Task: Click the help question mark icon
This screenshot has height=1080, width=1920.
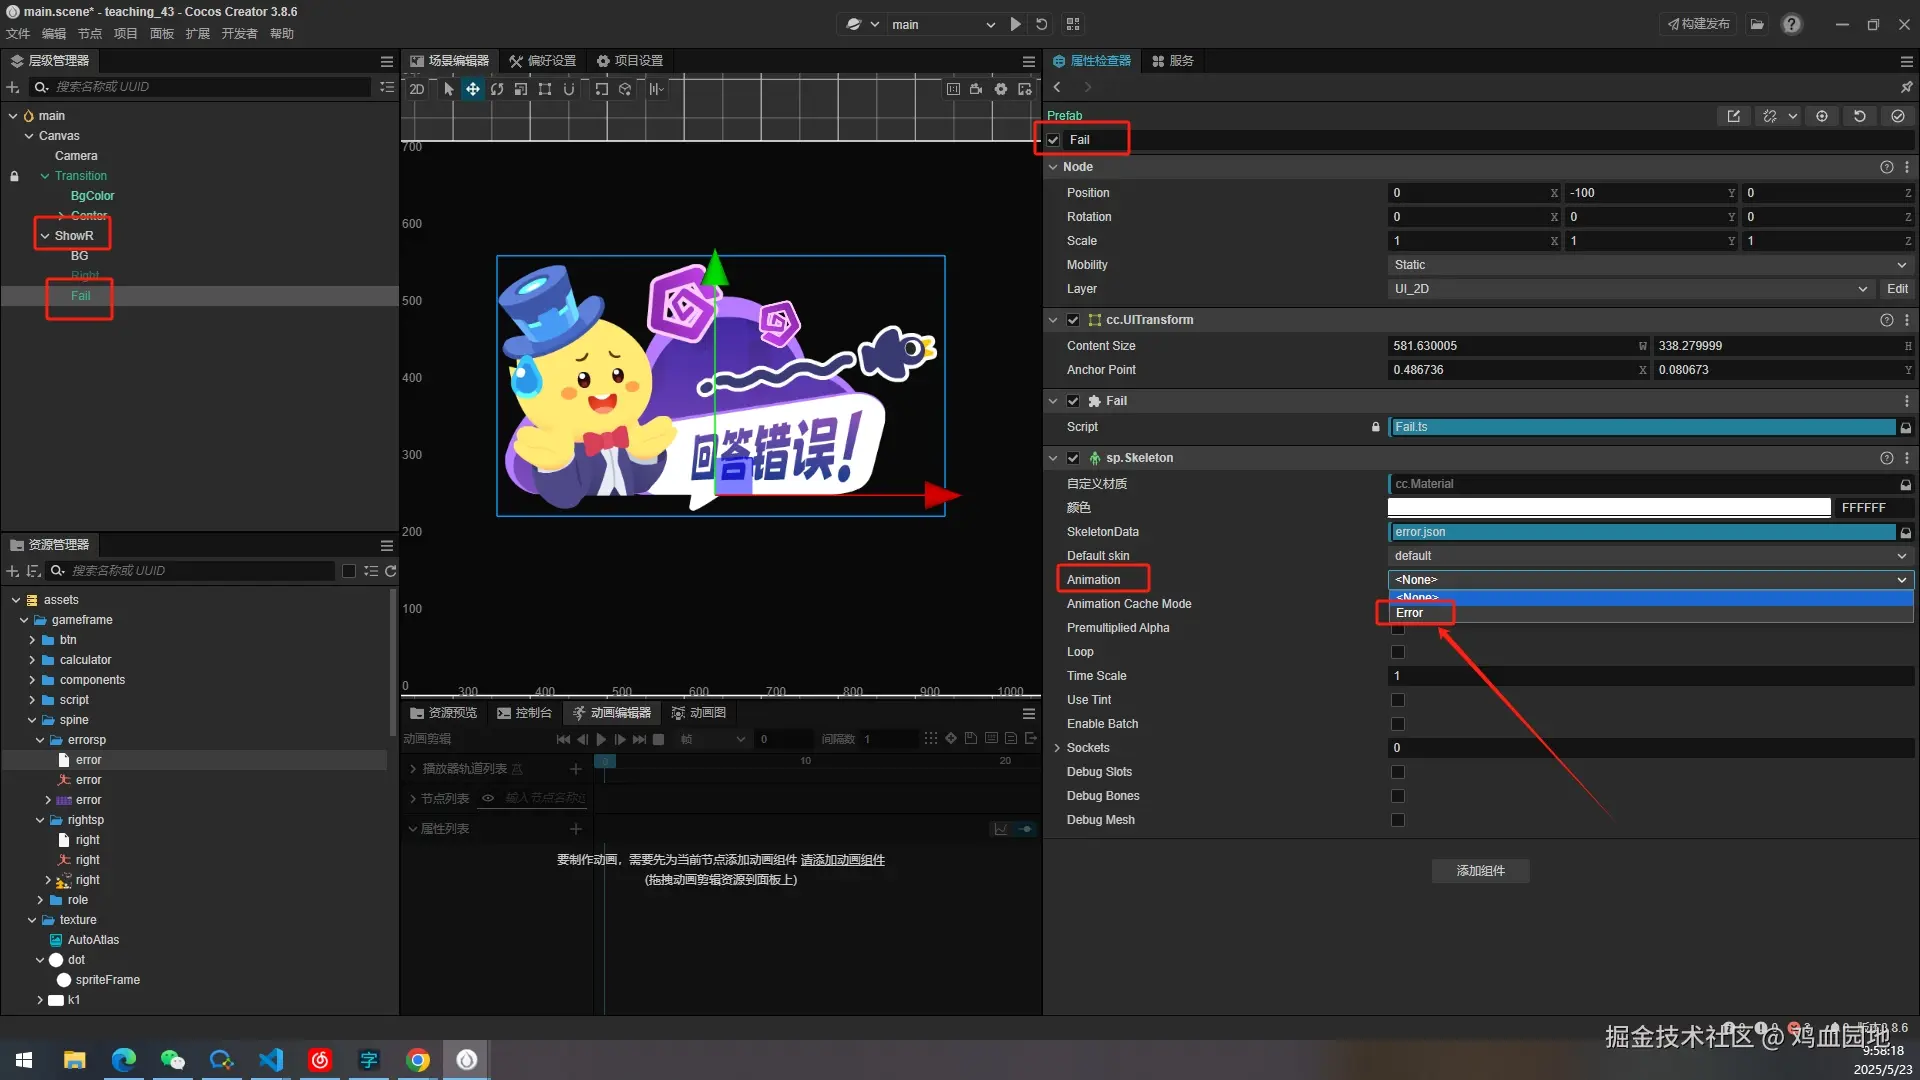Action: coord(1792,24)
